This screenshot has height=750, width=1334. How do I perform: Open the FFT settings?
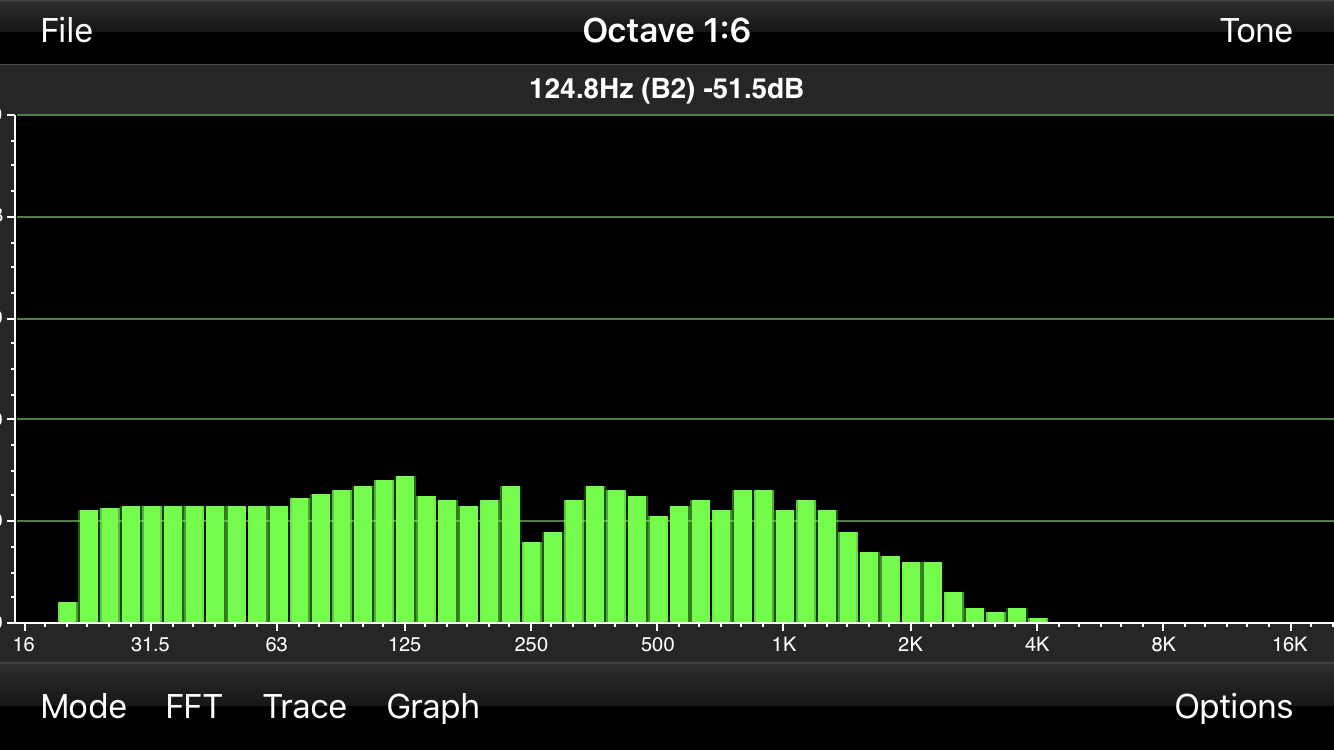tap(193, 707)
